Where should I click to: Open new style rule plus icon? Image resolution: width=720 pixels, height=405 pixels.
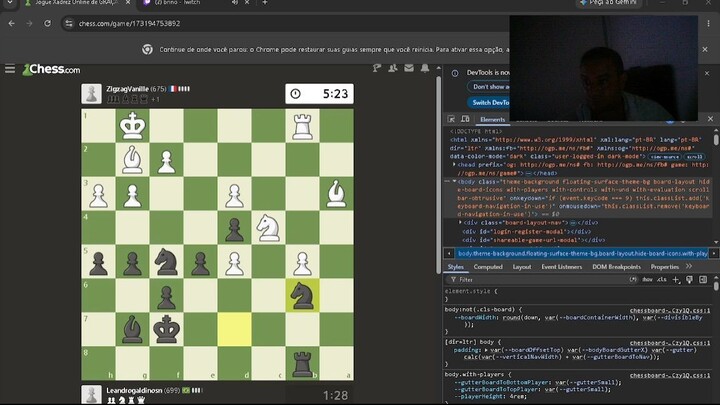[x=675, y=279]
